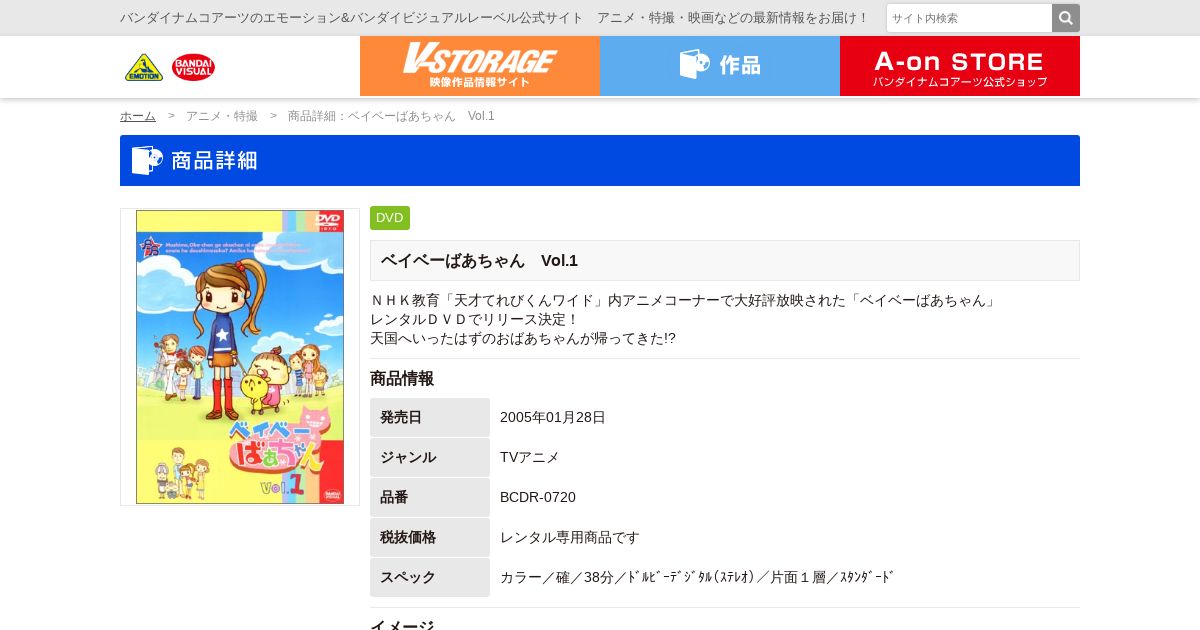Open the DVD cover thumbnail image
Image resolution: width=1200 pixels, height=630 pixels.
240,357
